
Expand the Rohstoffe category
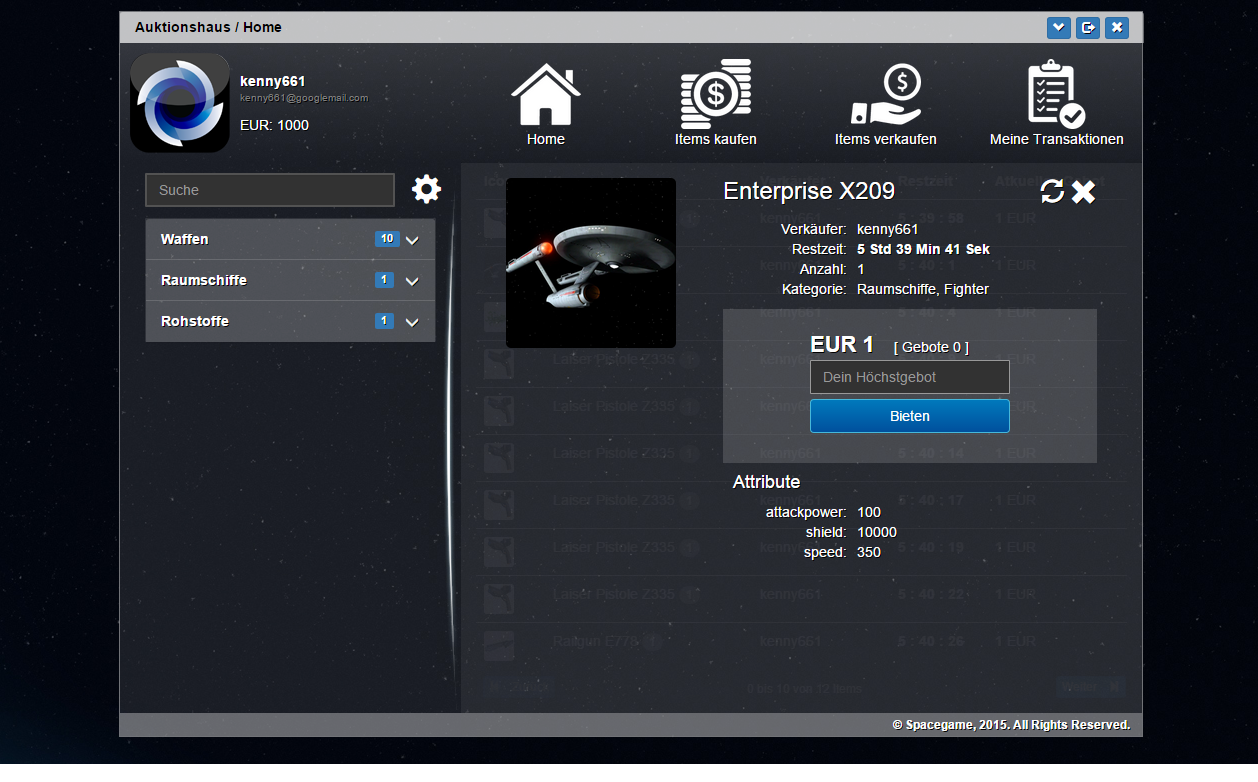pyautogui.click(x=290, y=322)
